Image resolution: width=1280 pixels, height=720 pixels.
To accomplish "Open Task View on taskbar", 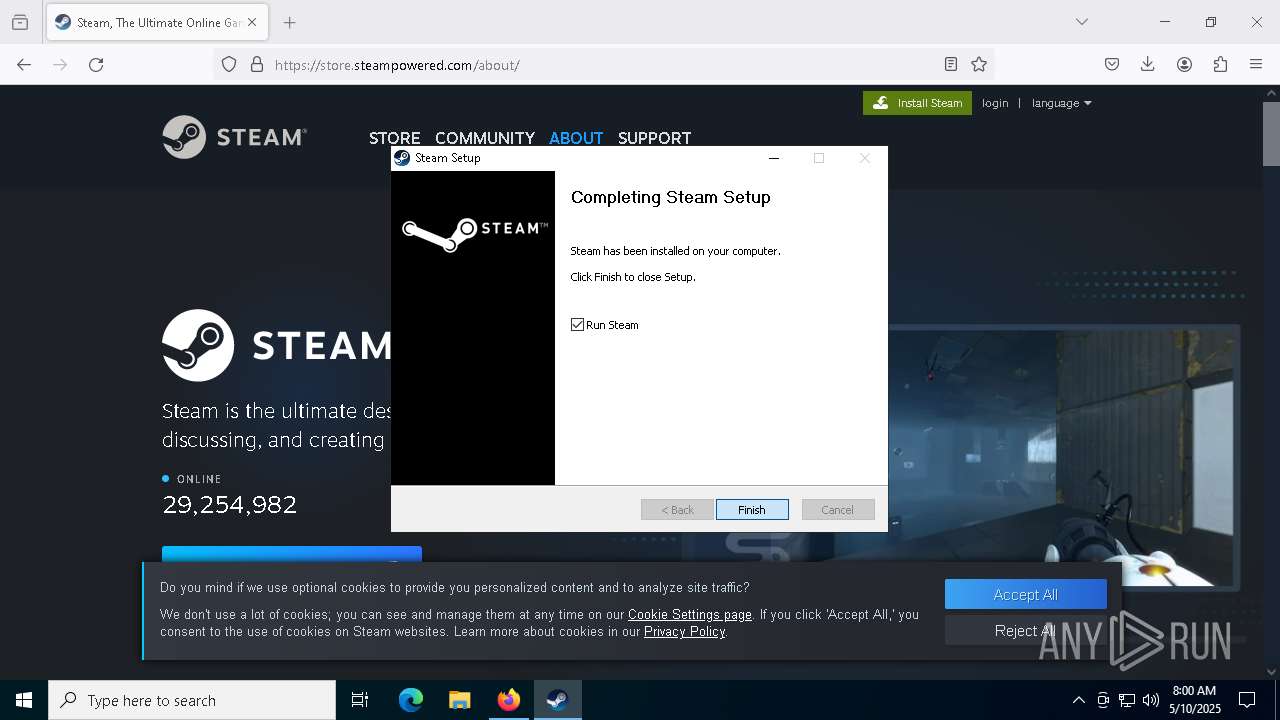I will pyautogui.click(x=360, y=700).
